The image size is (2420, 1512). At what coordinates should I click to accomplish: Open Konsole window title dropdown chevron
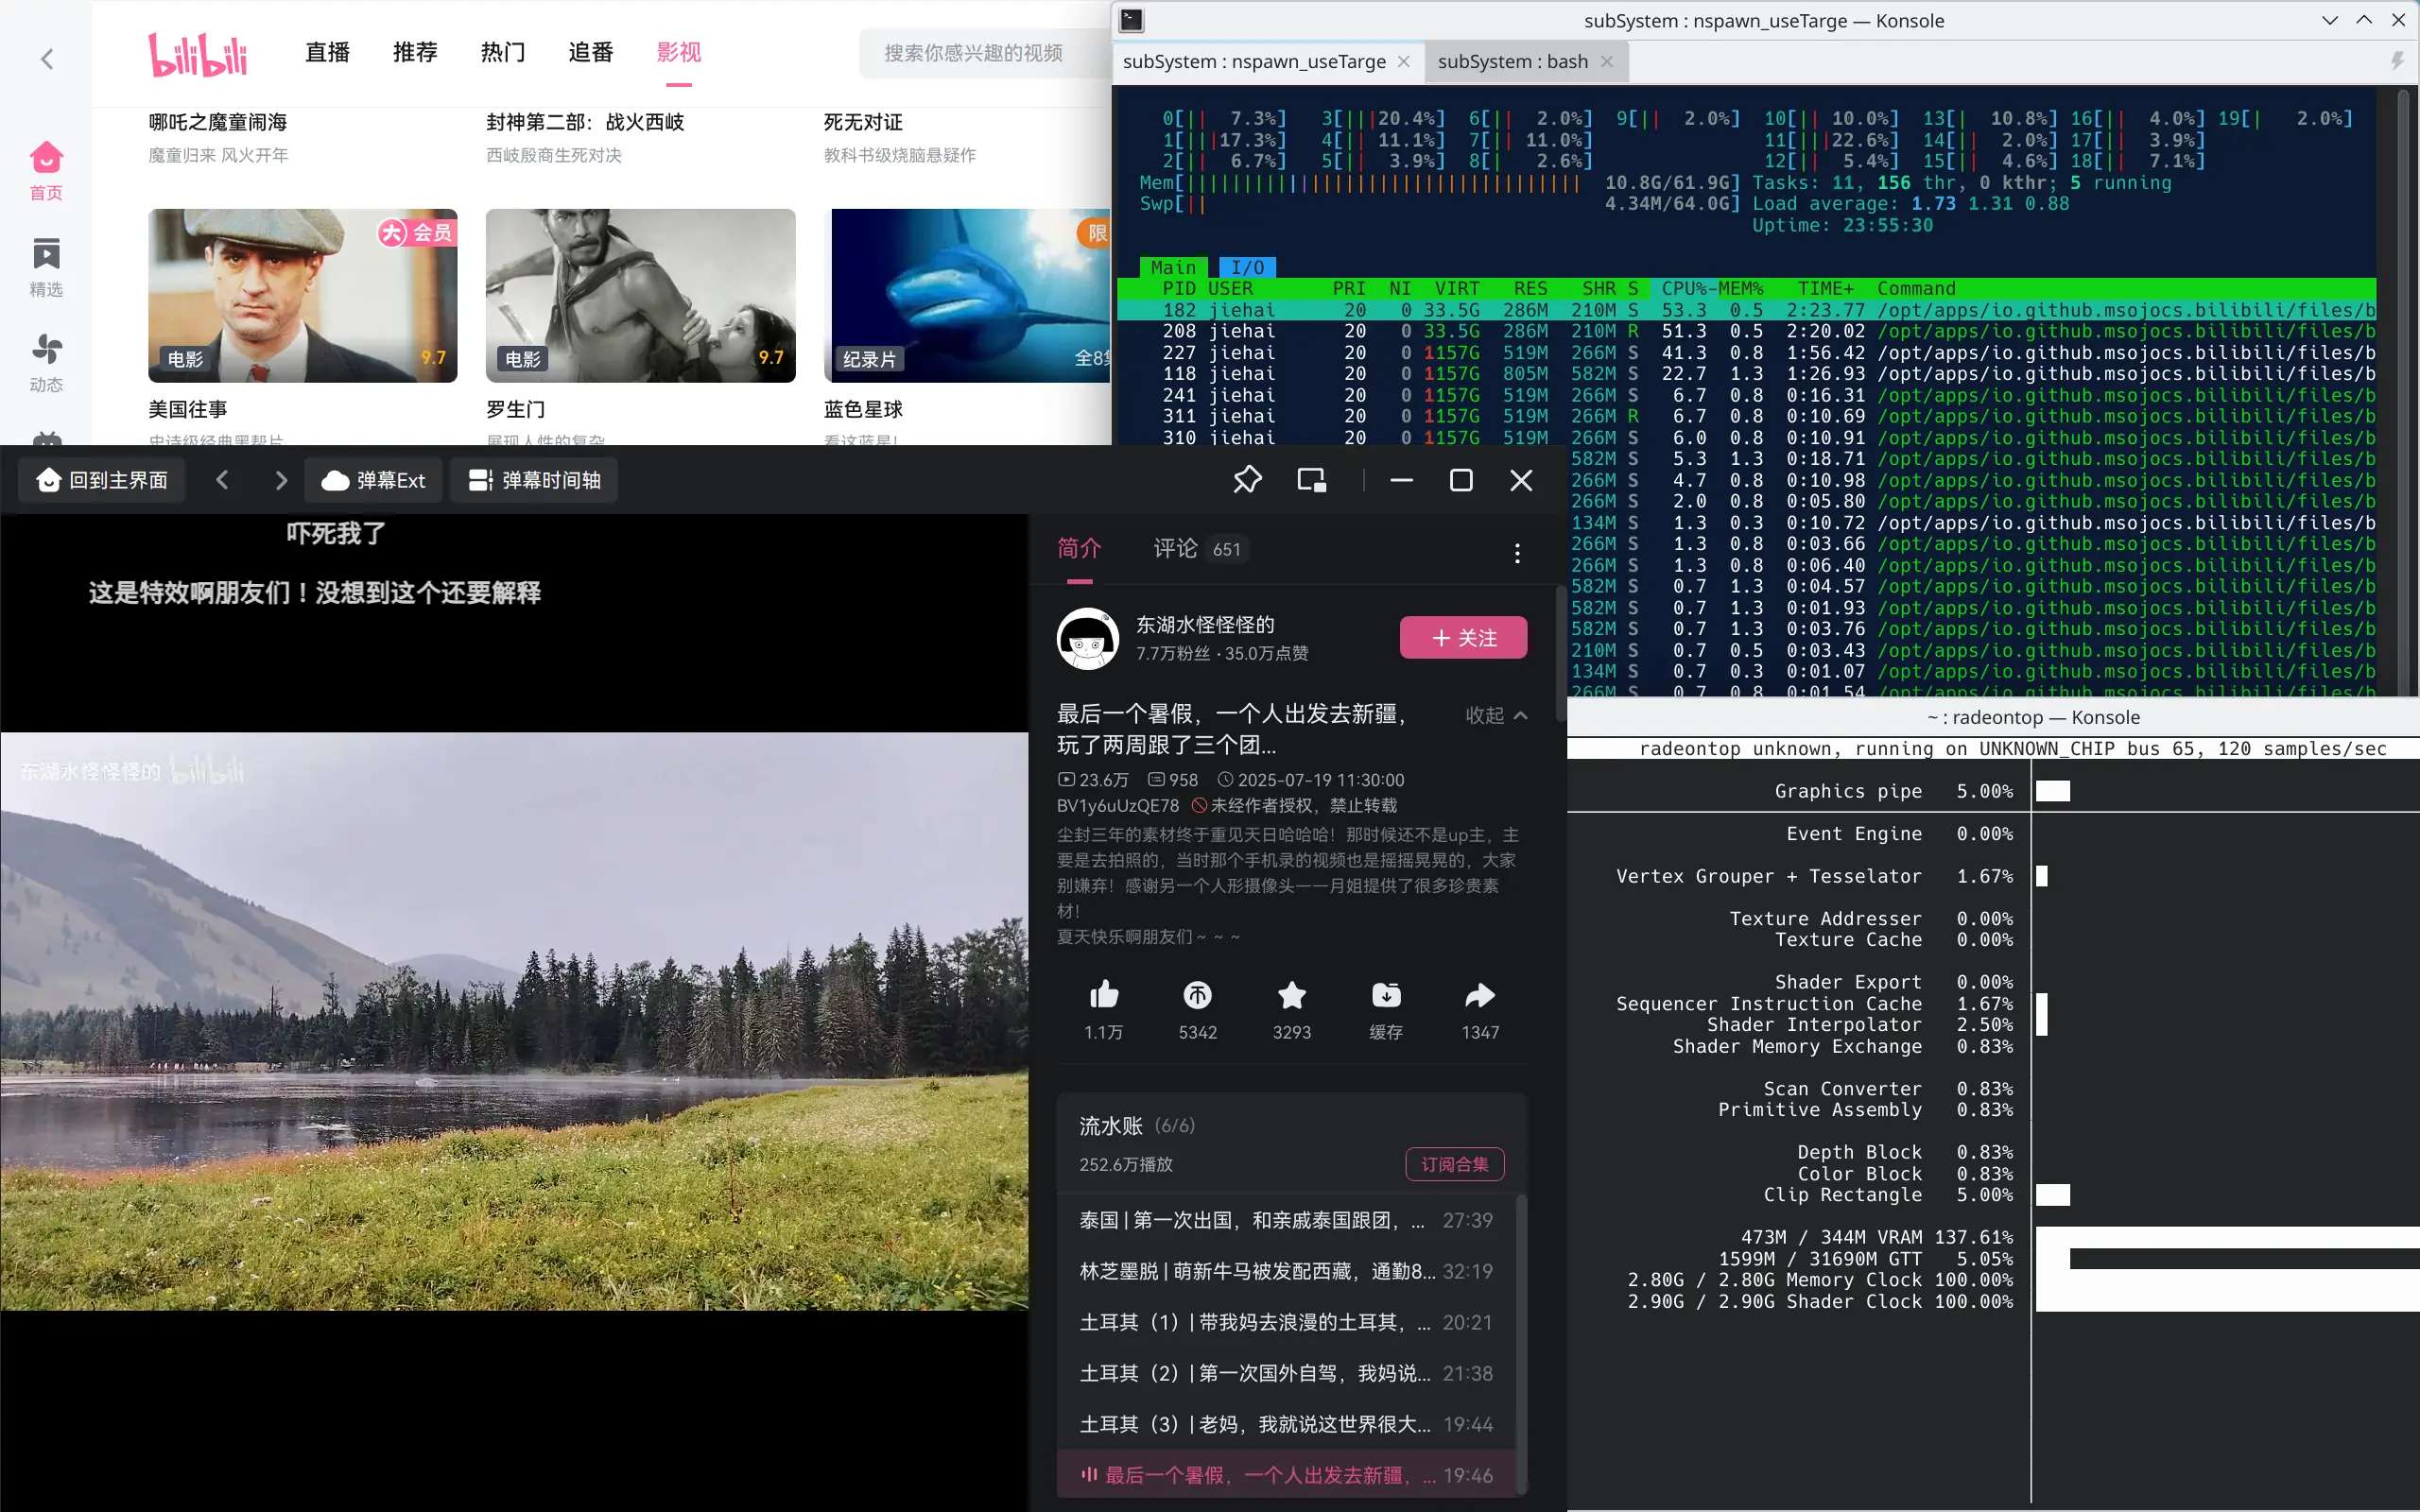click(2329, 20)
